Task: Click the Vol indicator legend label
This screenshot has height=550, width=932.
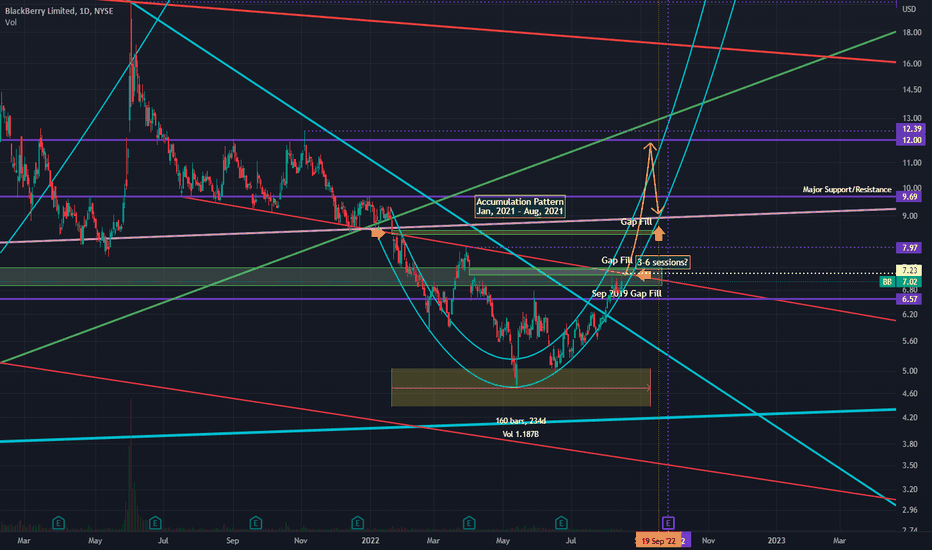Action: [x=11, y=23]
